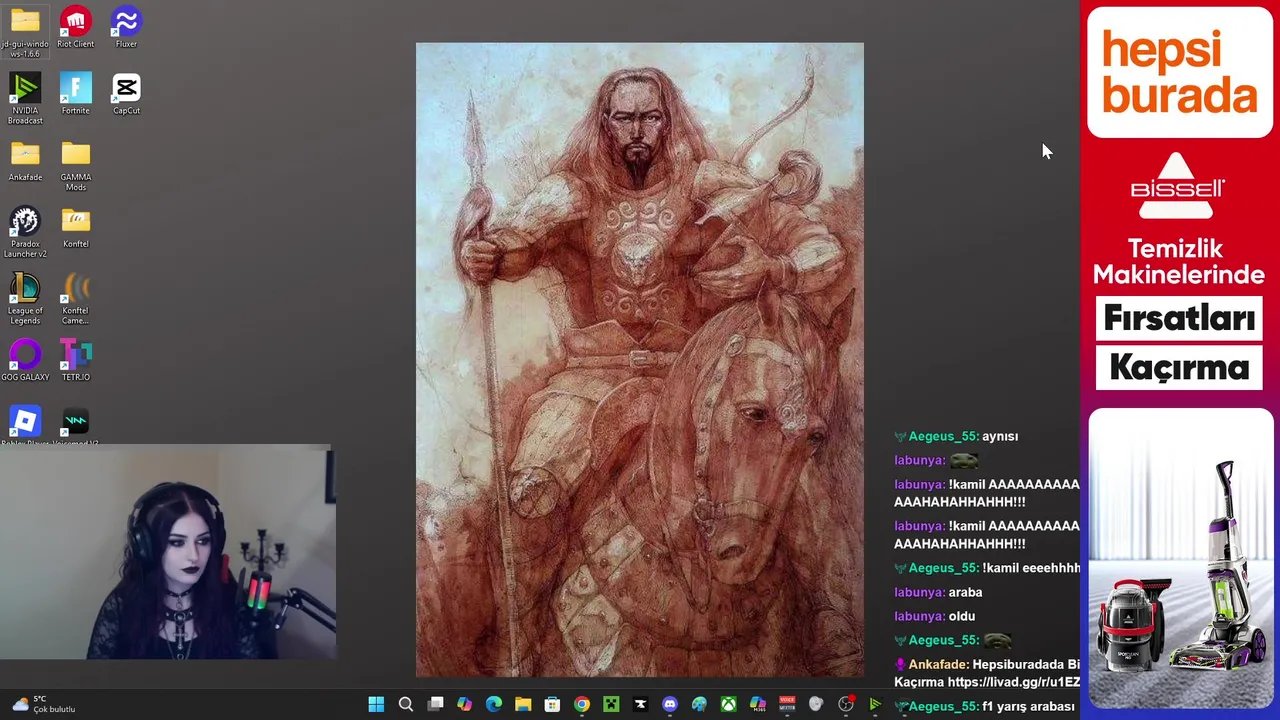Image resolution: width=1280 pixels, height=720 pixels.
Task: Open the TETR.IO desktop shortcut
Action: (75, 360)
